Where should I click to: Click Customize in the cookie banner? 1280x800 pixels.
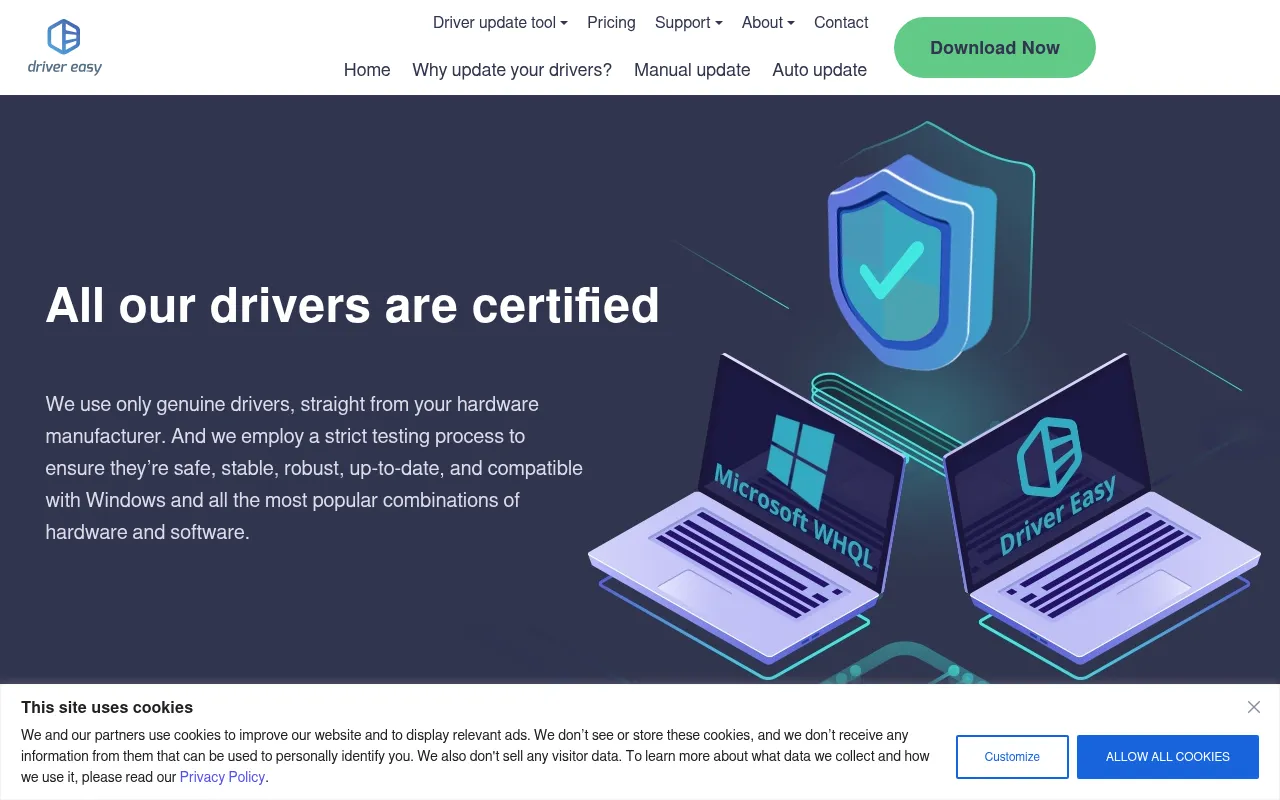1012,757
